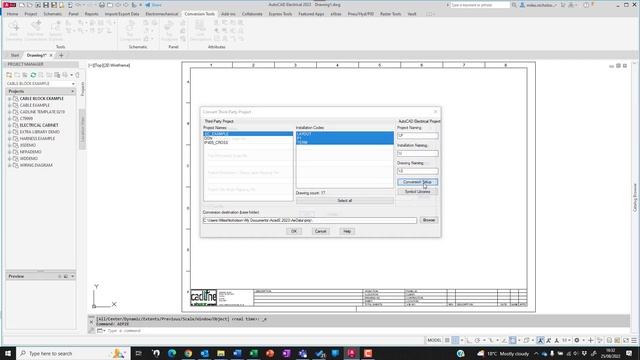Click the Plot printer icon in quick access
This screenshot has height=360, width=640.
(102, 5)
